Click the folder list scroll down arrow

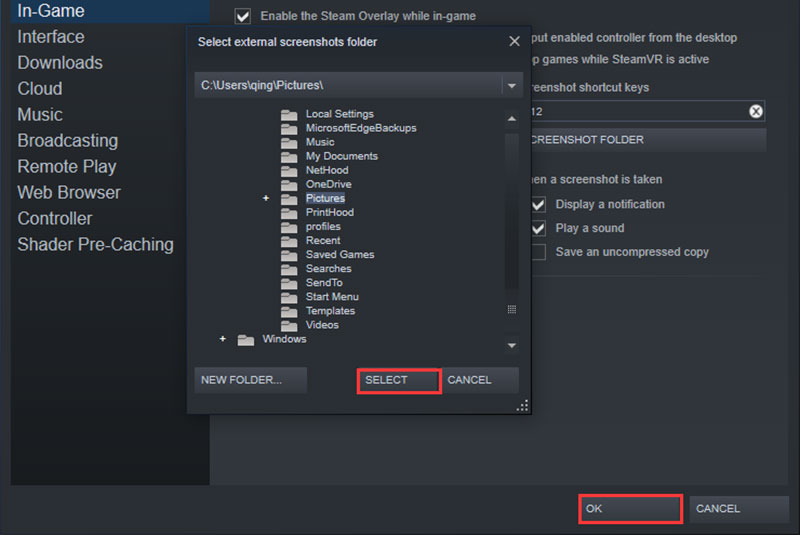512,345
